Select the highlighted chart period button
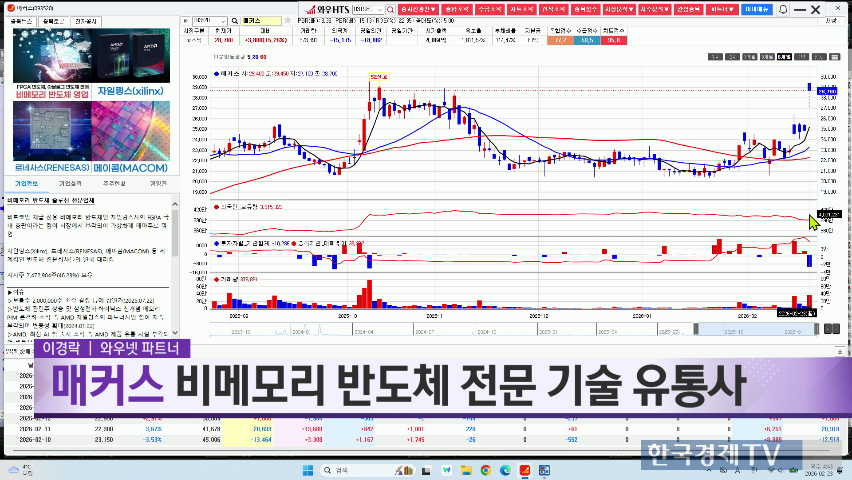This screenshot has width=852, height=480. coord(784,56)
